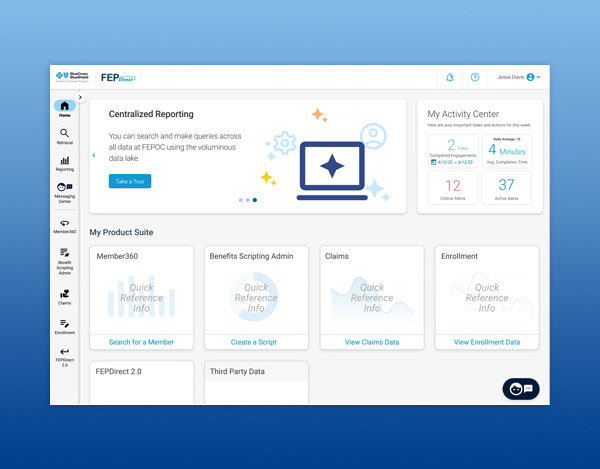This screenshot has height=469, width=600.
Task: Click the My Activity Center heading
Action: [463, 114]
